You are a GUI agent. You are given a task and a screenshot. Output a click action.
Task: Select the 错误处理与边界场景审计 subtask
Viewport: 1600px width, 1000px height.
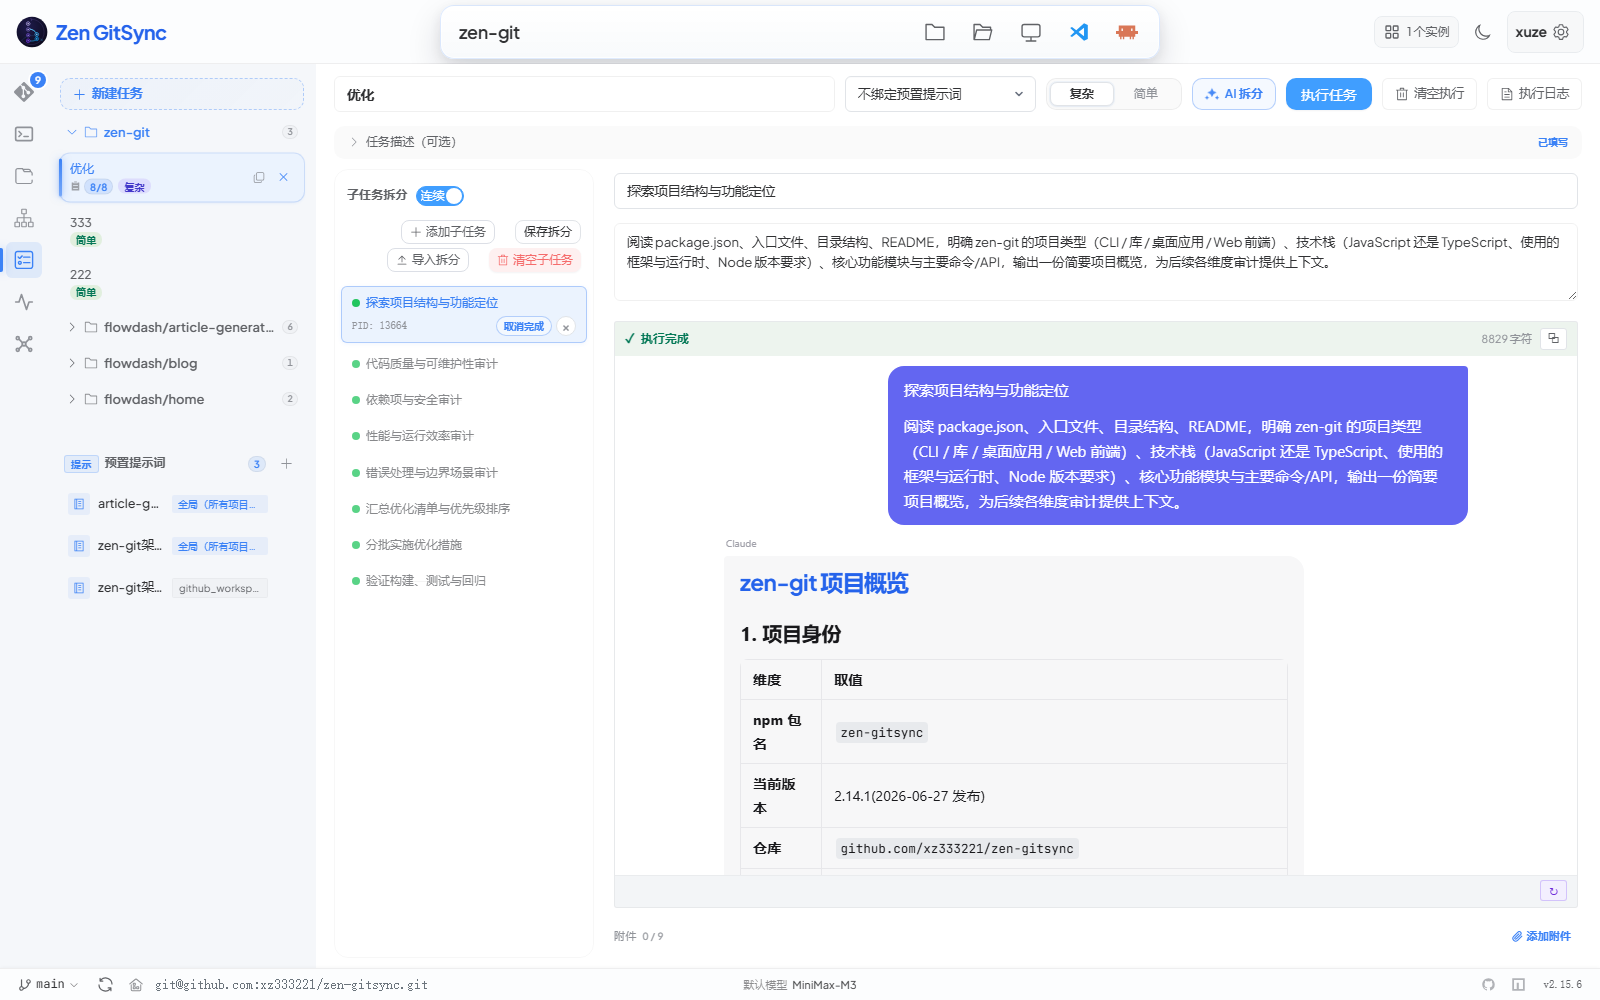point(464,473)
